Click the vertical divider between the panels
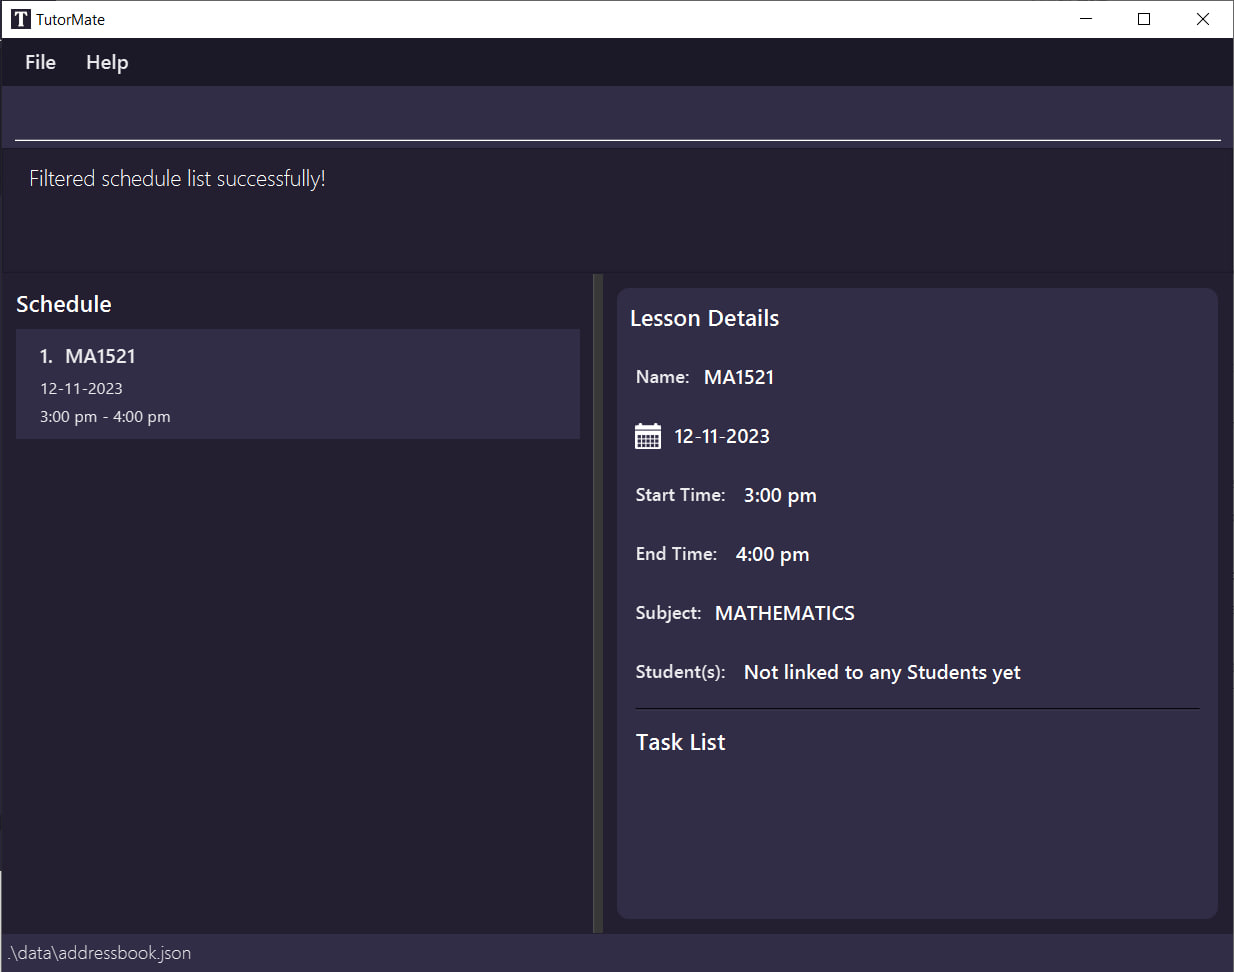Screen dimensions: 1234x972 598,603
